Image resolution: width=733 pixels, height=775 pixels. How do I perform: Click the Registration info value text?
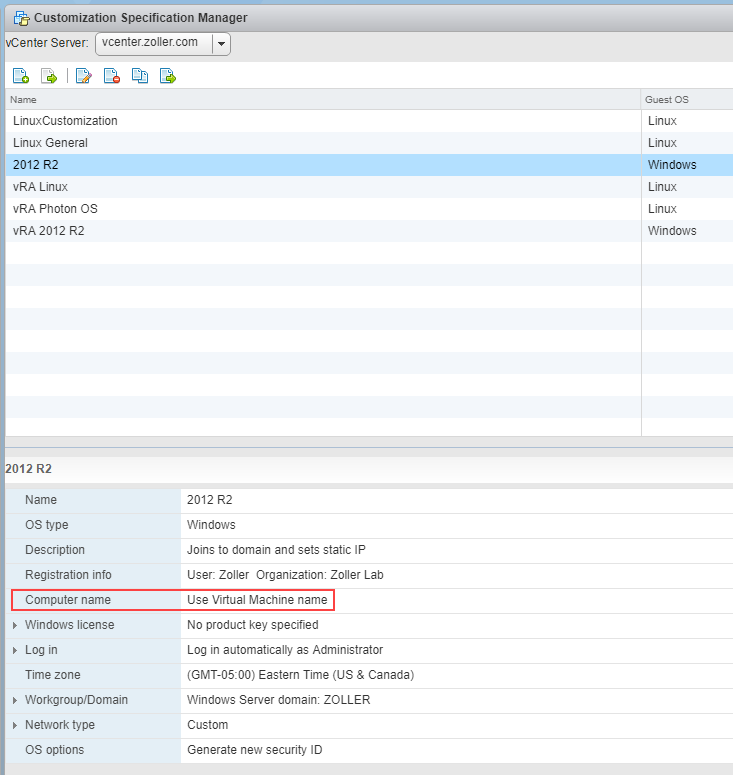coord(285,575)
